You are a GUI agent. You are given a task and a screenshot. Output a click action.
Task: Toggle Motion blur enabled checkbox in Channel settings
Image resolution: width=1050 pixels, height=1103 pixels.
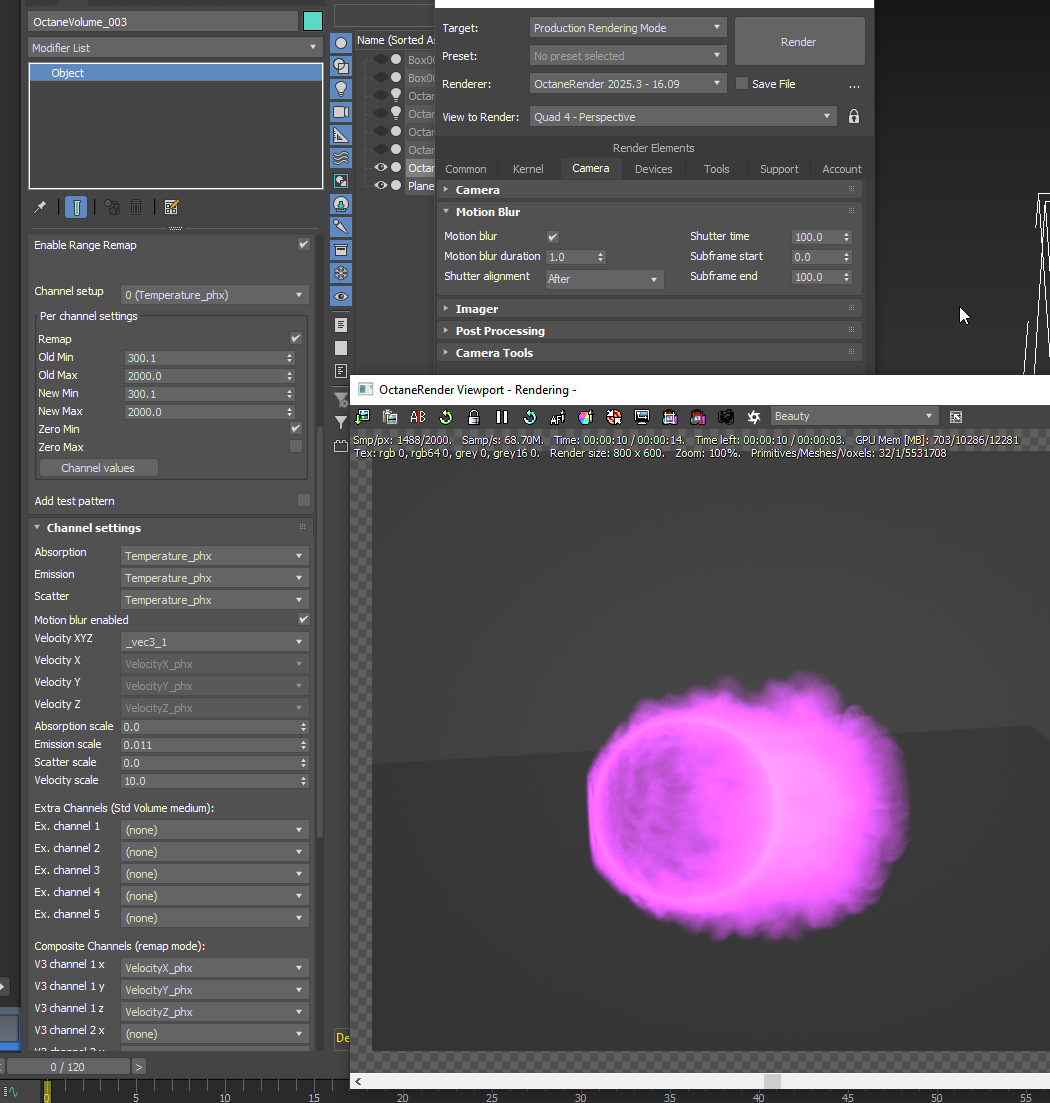pos(304,619)
